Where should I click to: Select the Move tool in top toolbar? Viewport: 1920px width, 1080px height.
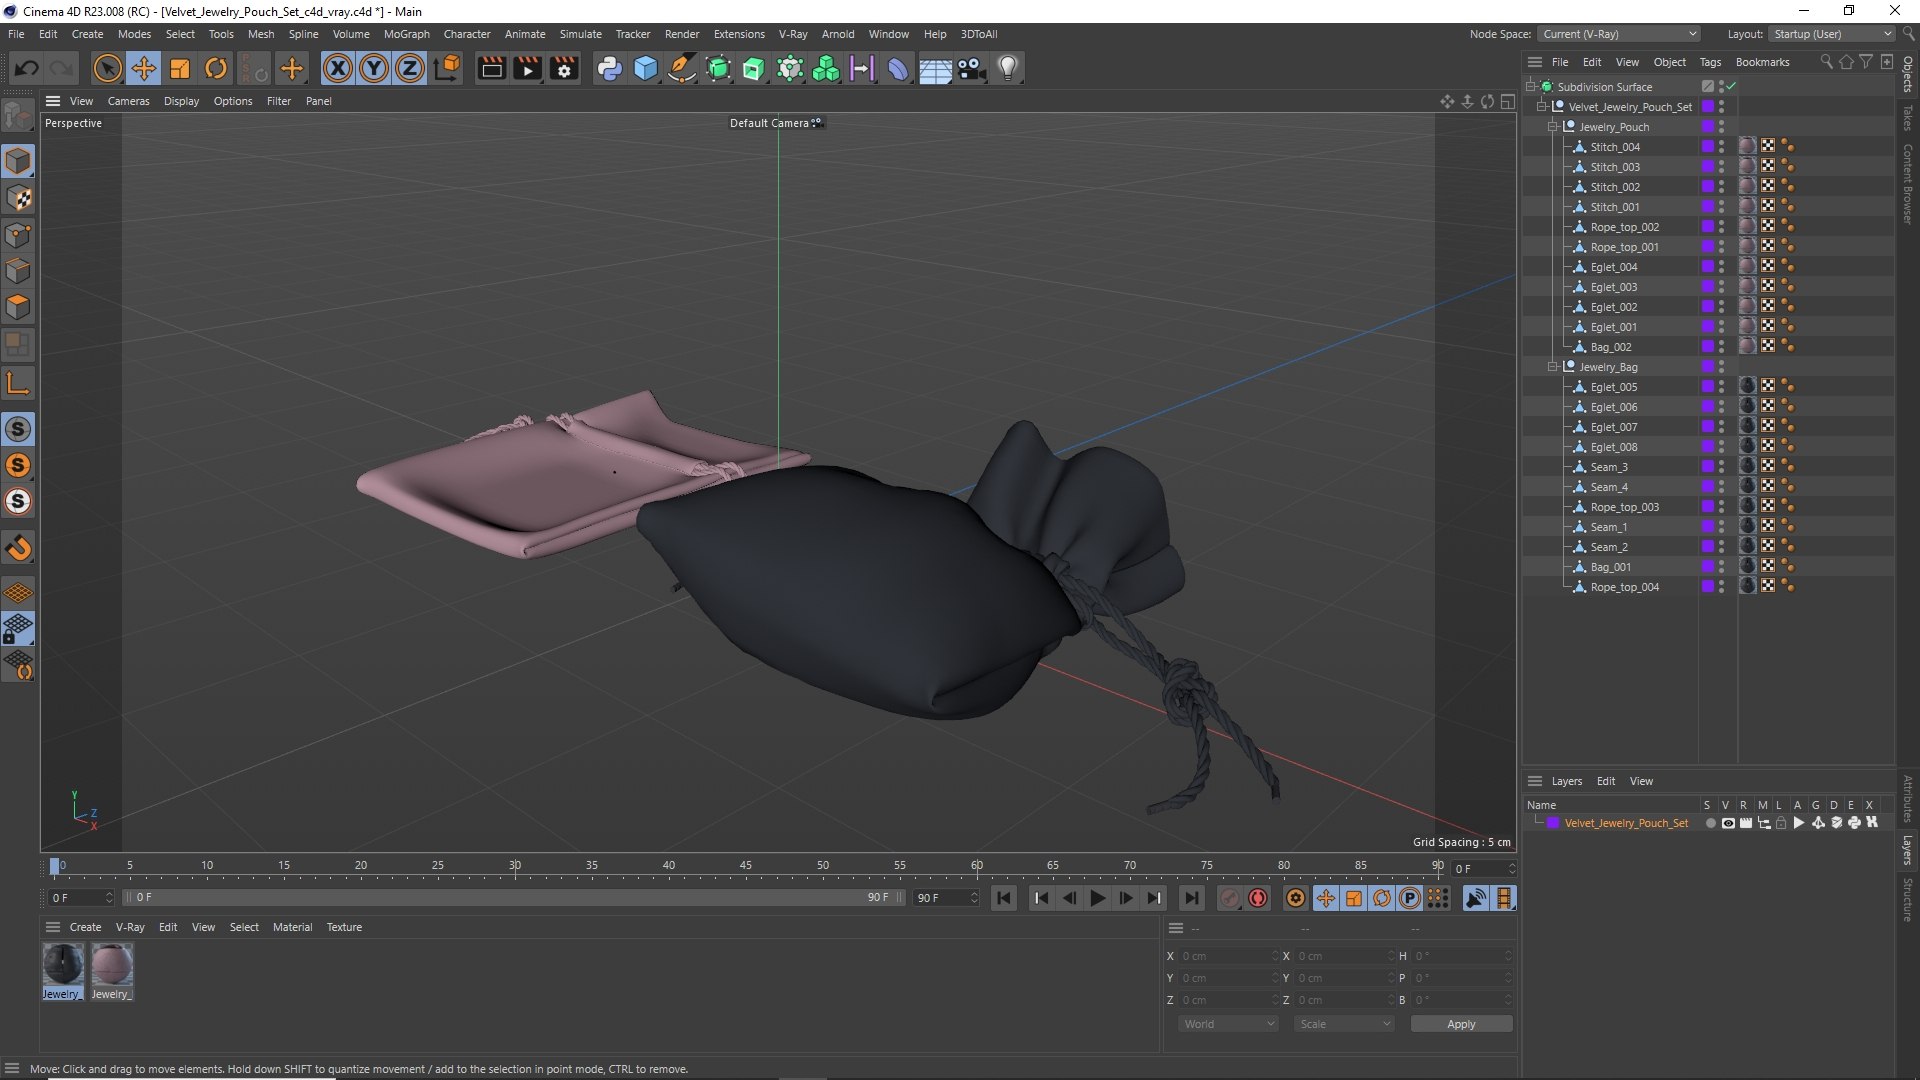coord(144,68)
